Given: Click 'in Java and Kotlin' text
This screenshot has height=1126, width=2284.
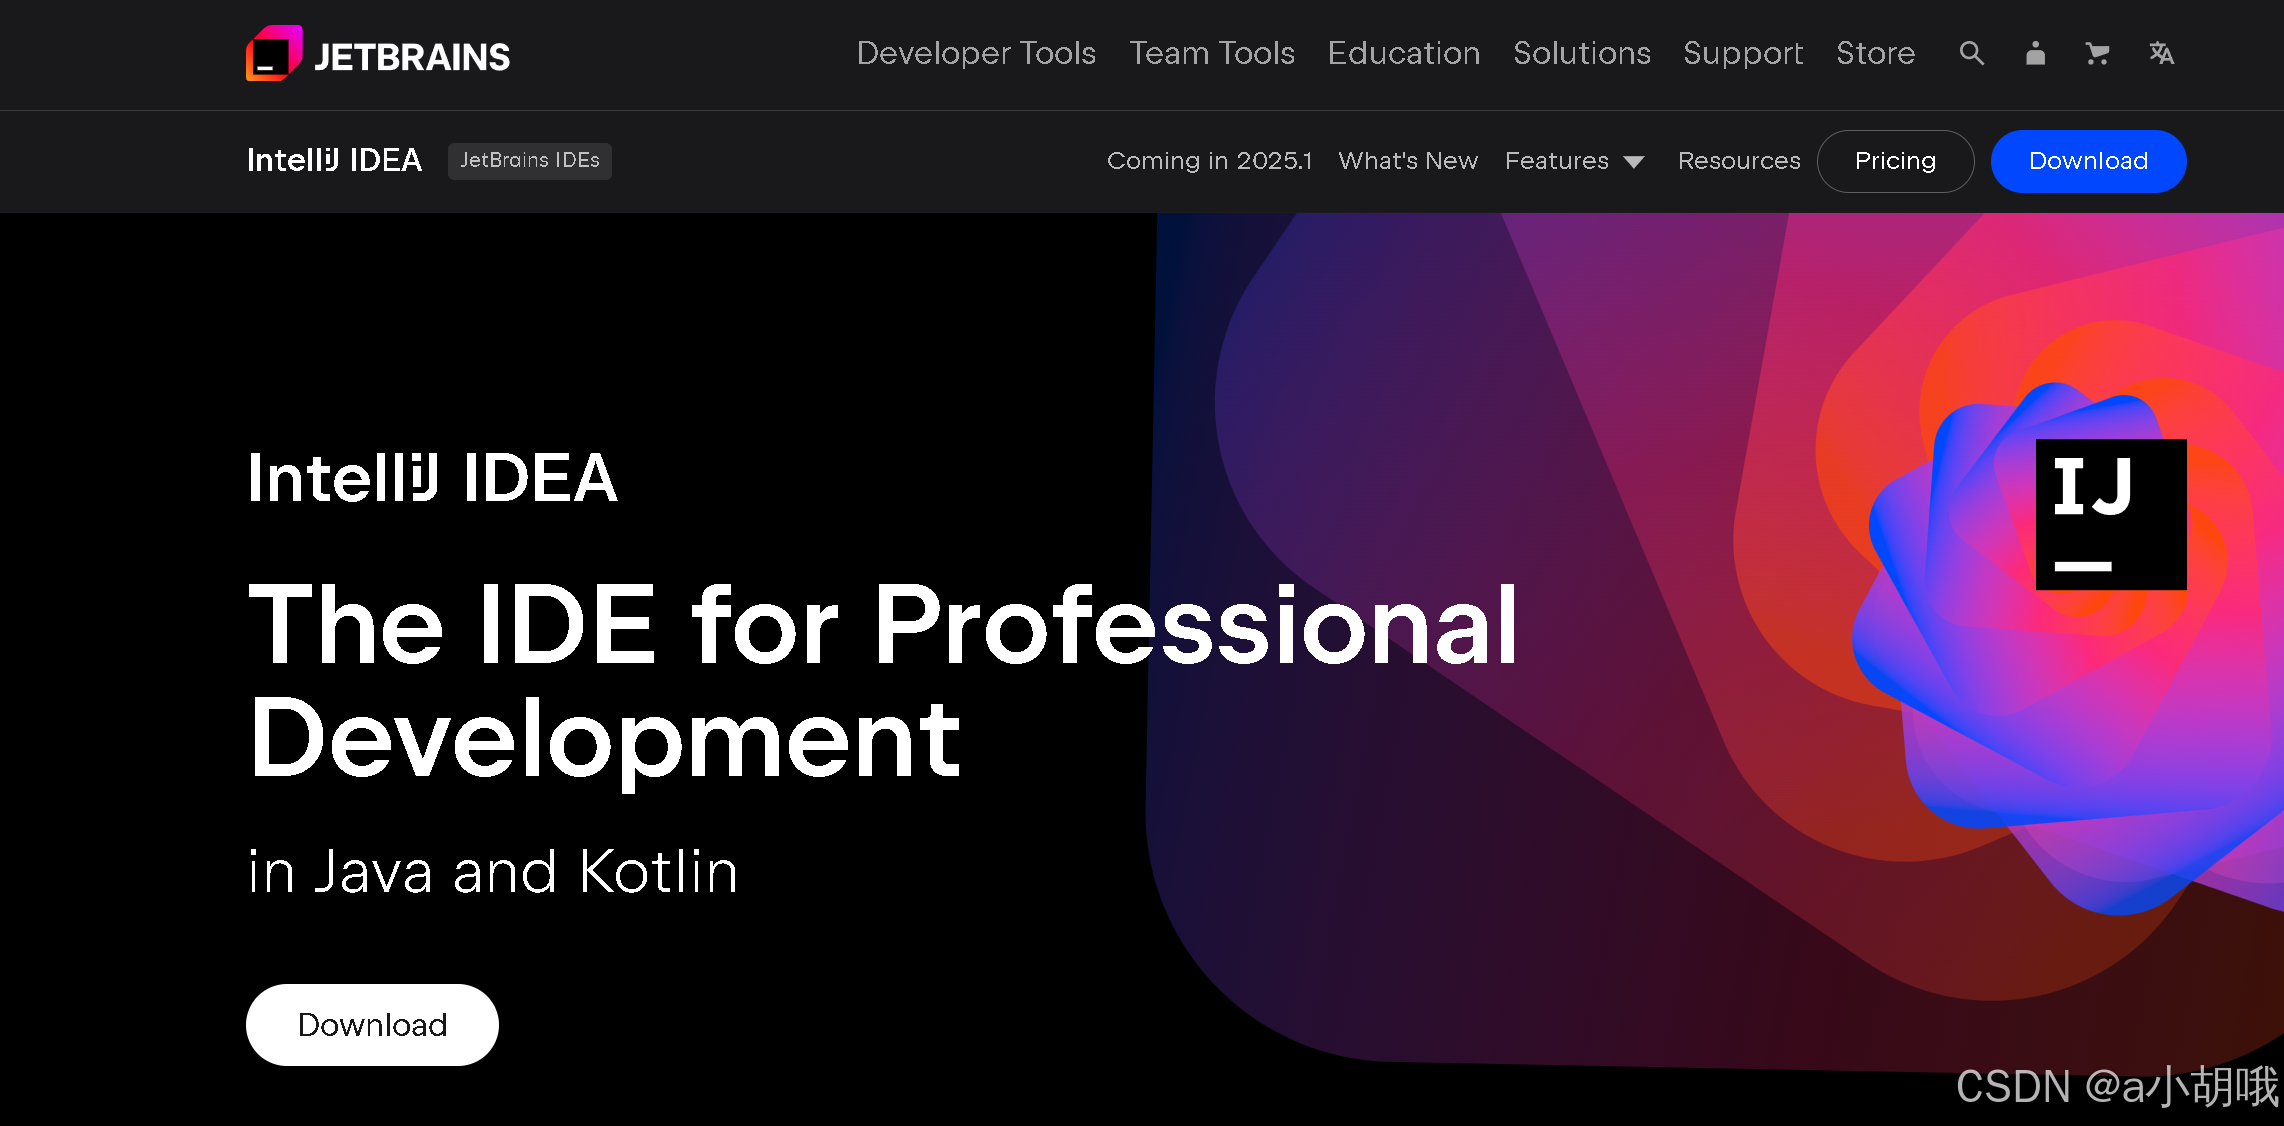Looking at the screenshot, I should click(493, 872).
